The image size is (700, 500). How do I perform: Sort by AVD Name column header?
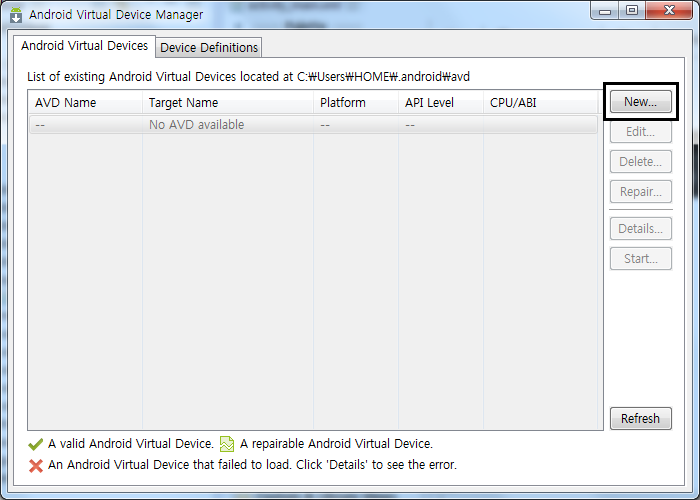pos(85,103)
